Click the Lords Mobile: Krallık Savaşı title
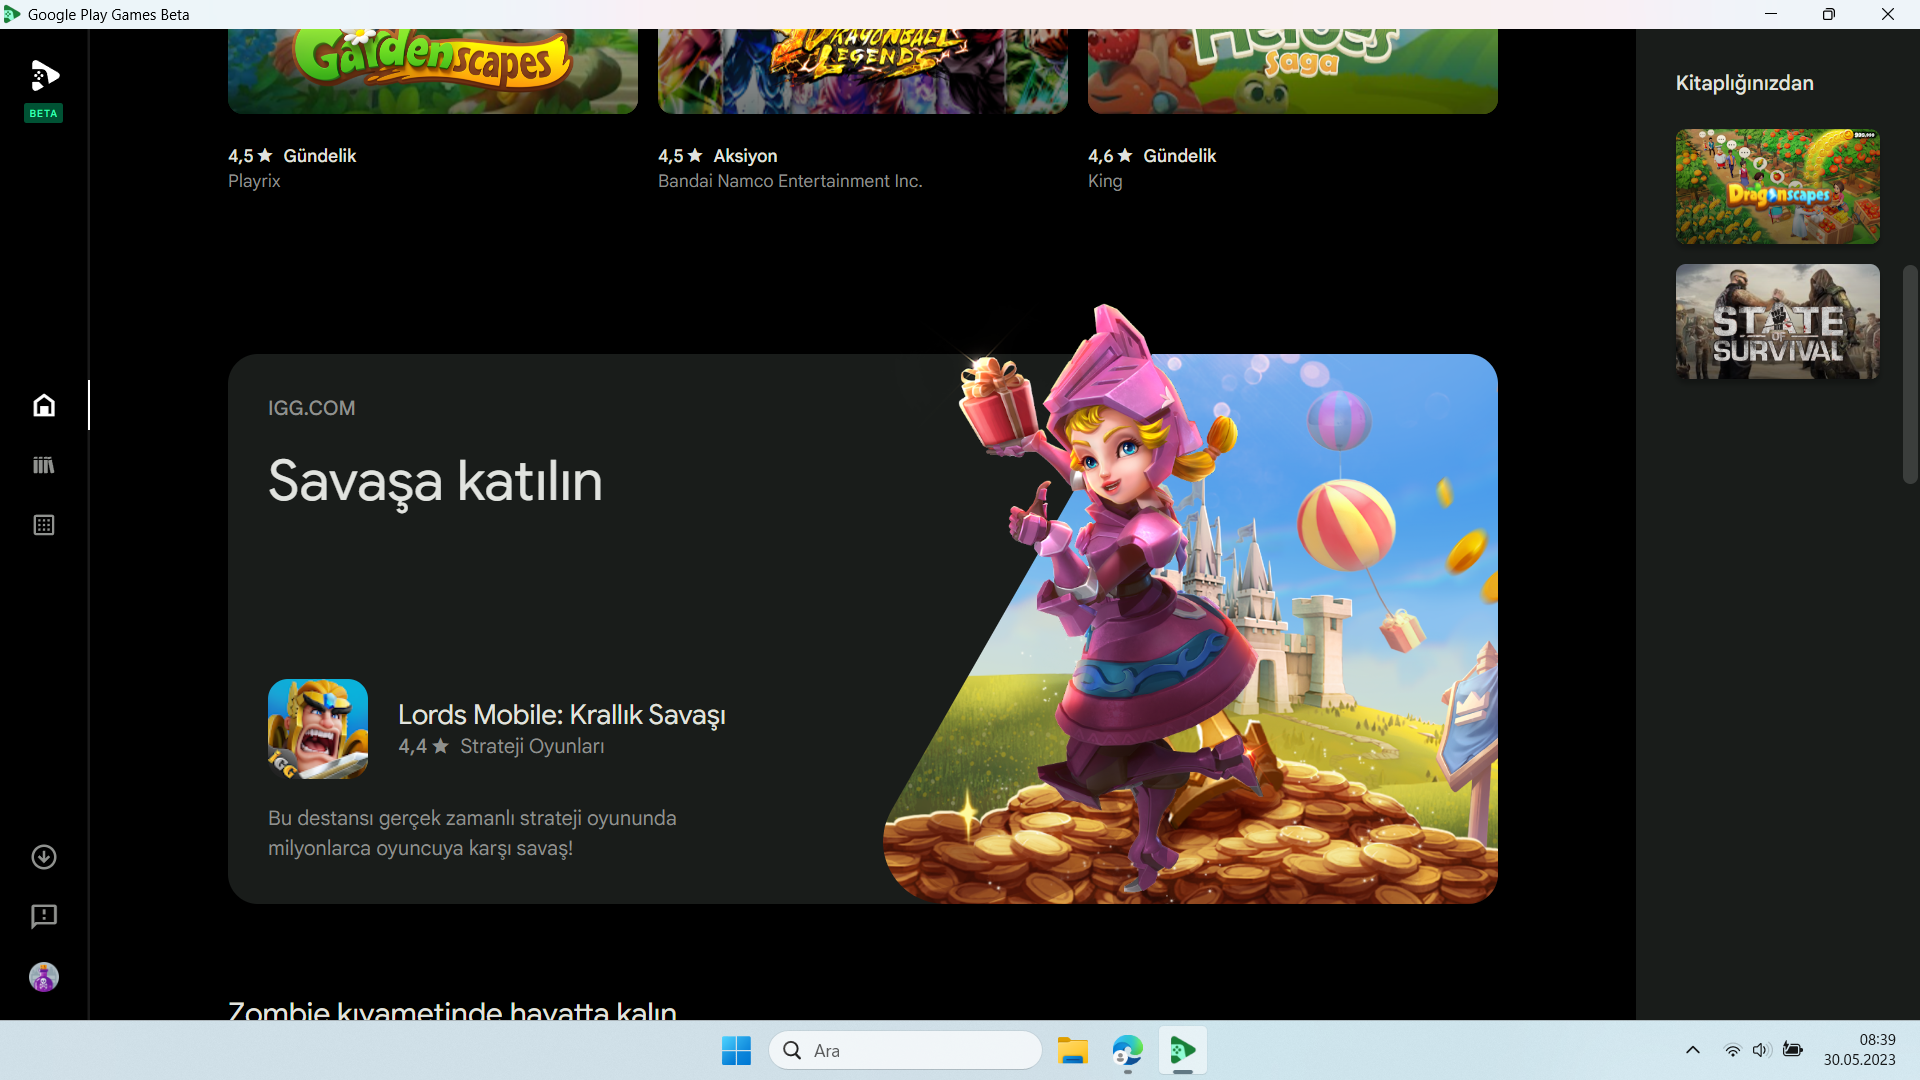The width and height of the screenshot is (1920, 1080). 561,714
